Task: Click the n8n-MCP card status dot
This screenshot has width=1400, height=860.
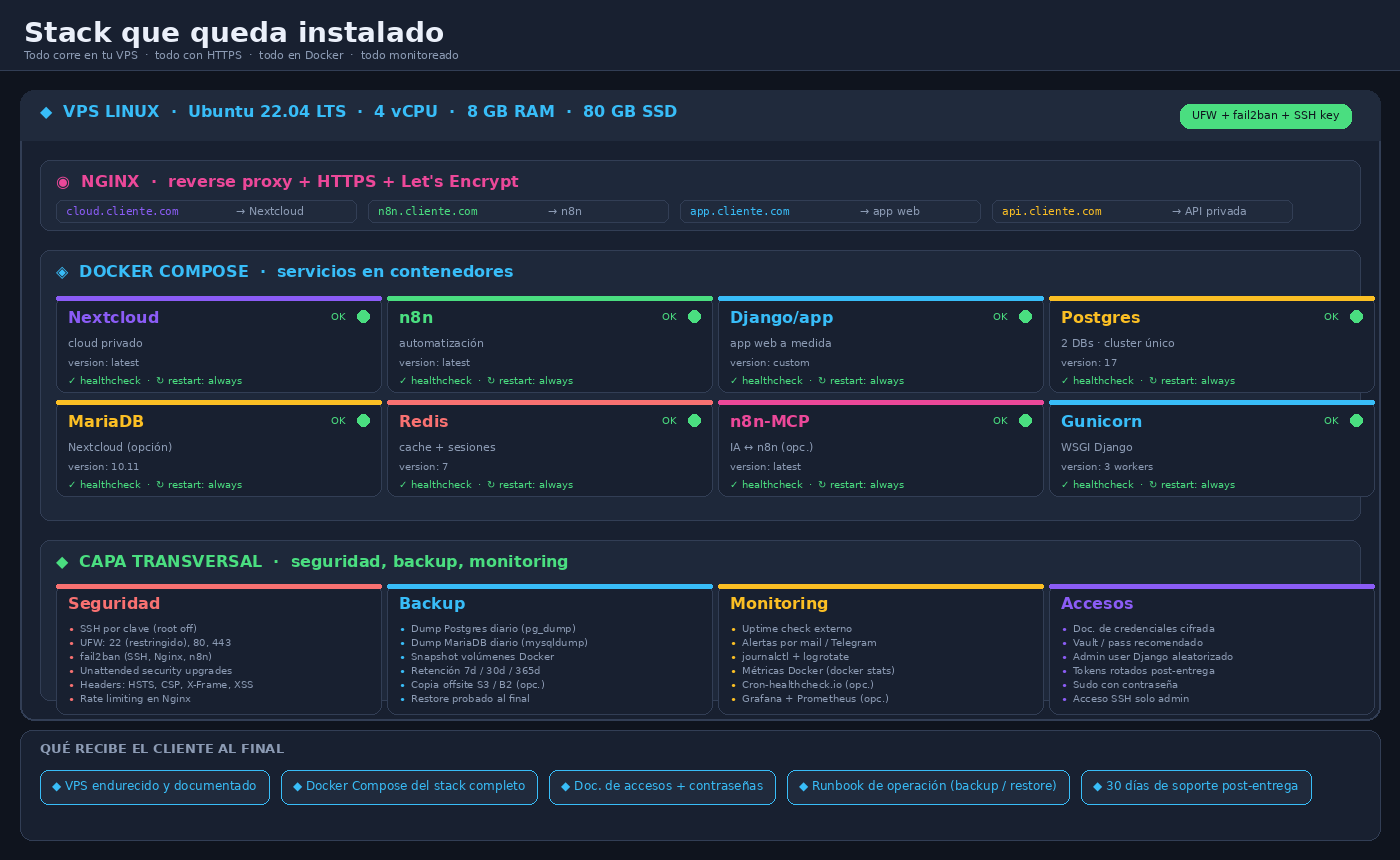Action: pyautogui.click(x=1025, y=421)
